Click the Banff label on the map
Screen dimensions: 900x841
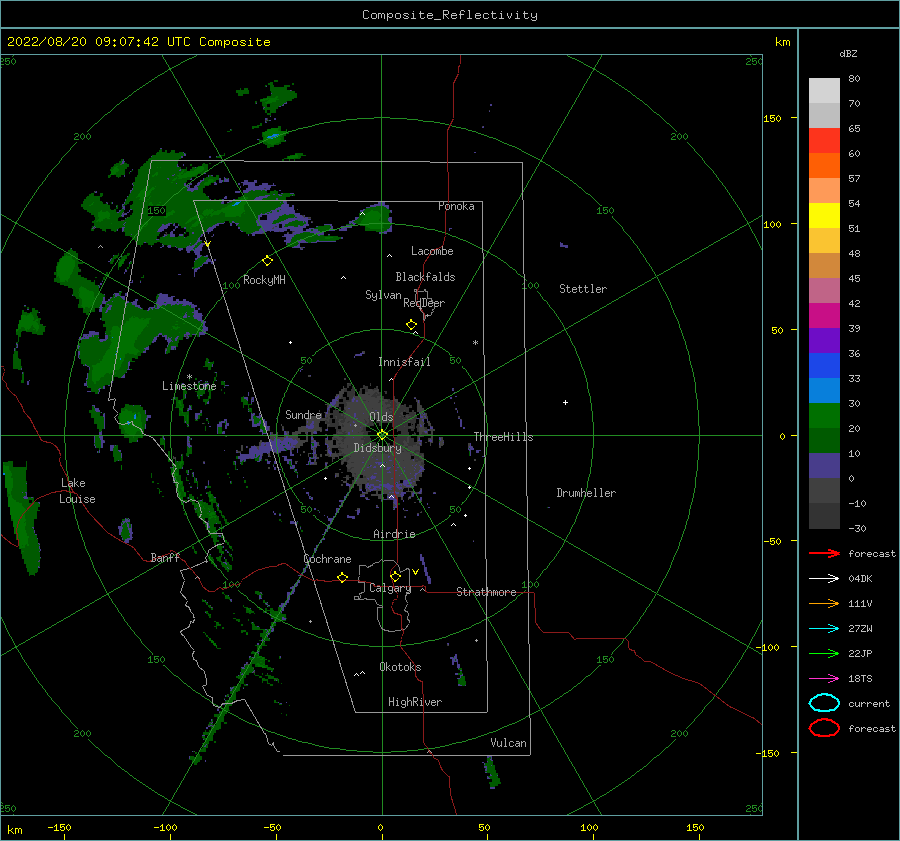point(165,557)
